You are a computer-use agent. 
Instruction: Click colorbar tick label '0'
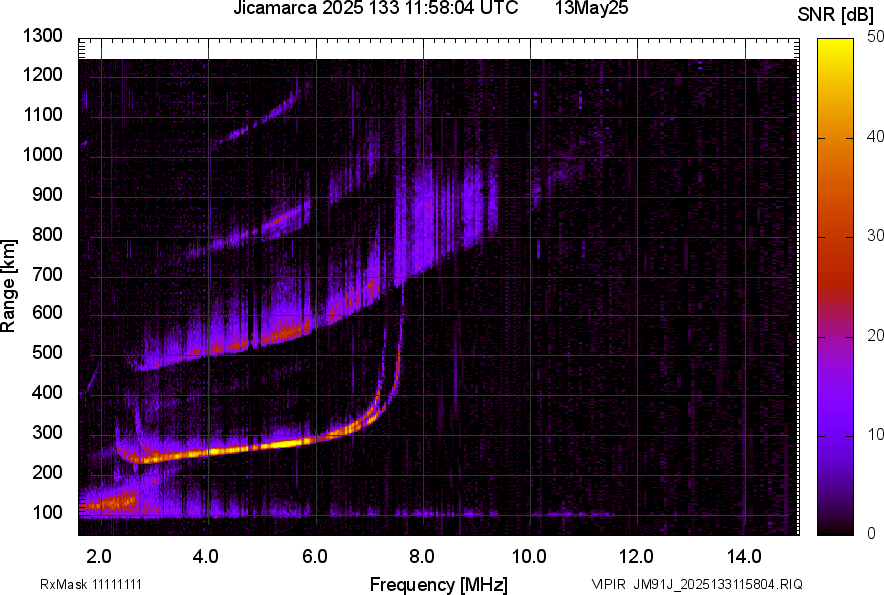[872, 533]
